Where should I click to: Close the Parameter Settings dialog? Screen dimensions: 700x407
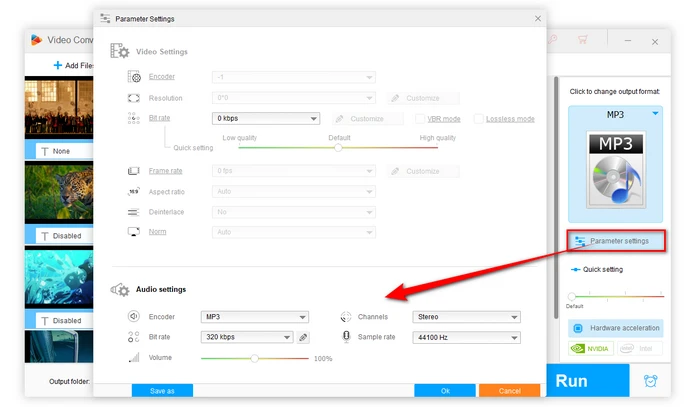pos(538,18)
